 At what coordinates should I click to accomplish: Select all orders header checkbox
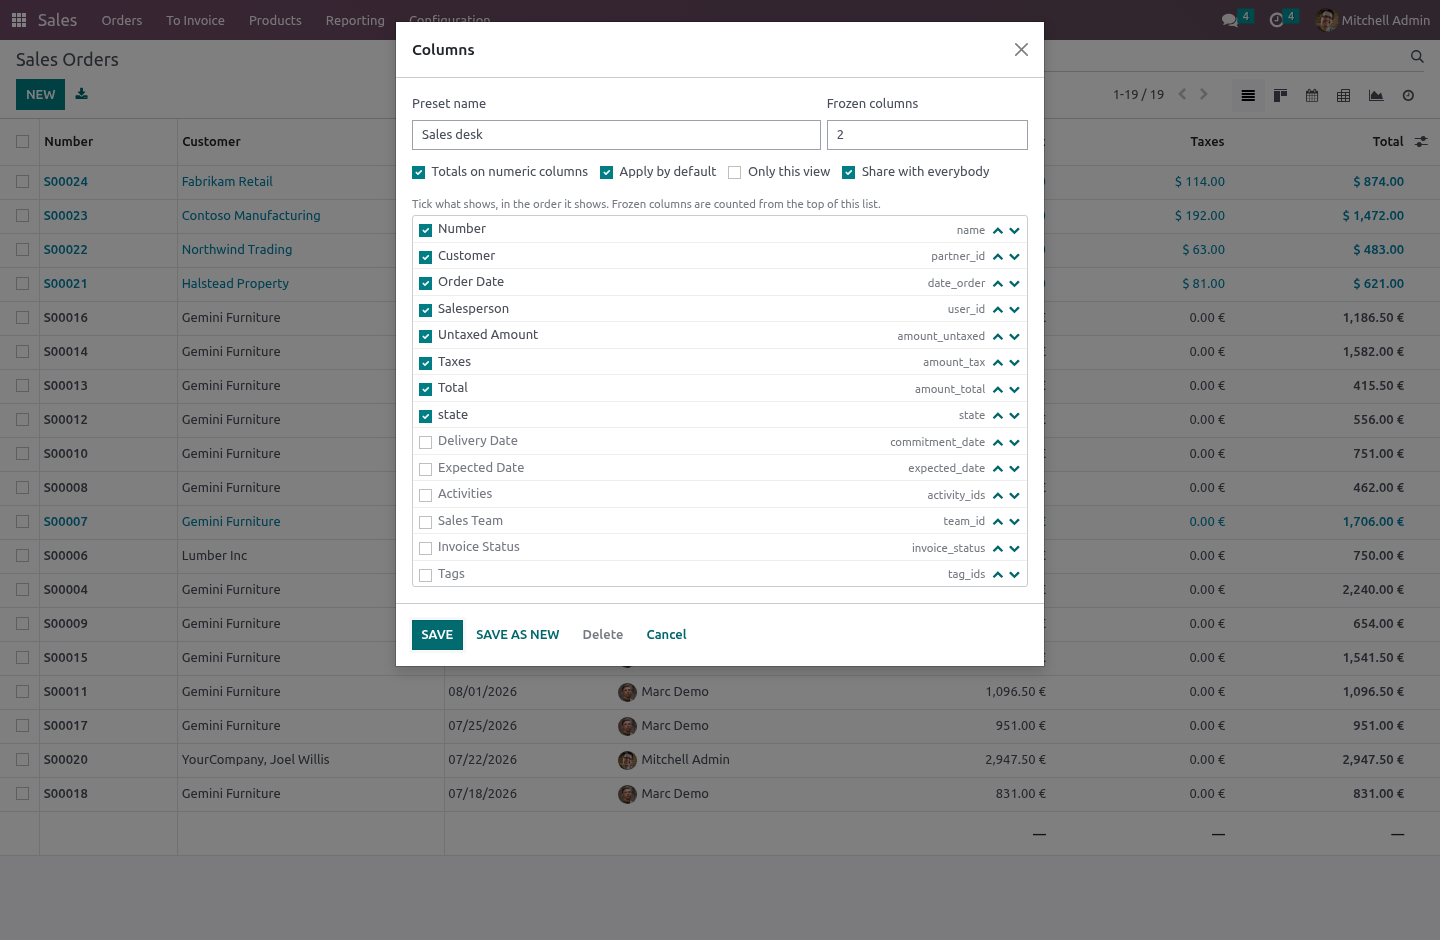pyautogui.click(x=22, y=142)
